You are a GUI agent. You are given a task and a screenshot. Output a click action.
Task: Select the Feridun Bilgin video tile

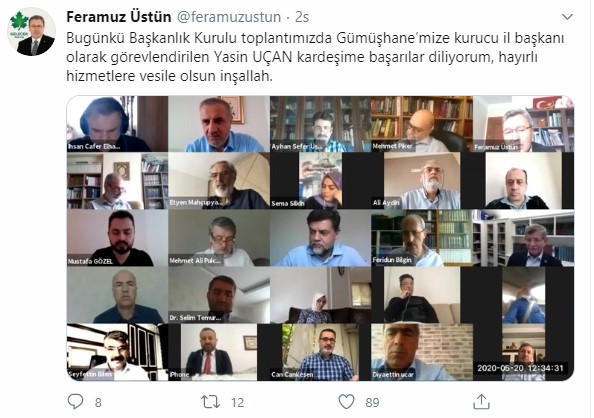(422, 238)
